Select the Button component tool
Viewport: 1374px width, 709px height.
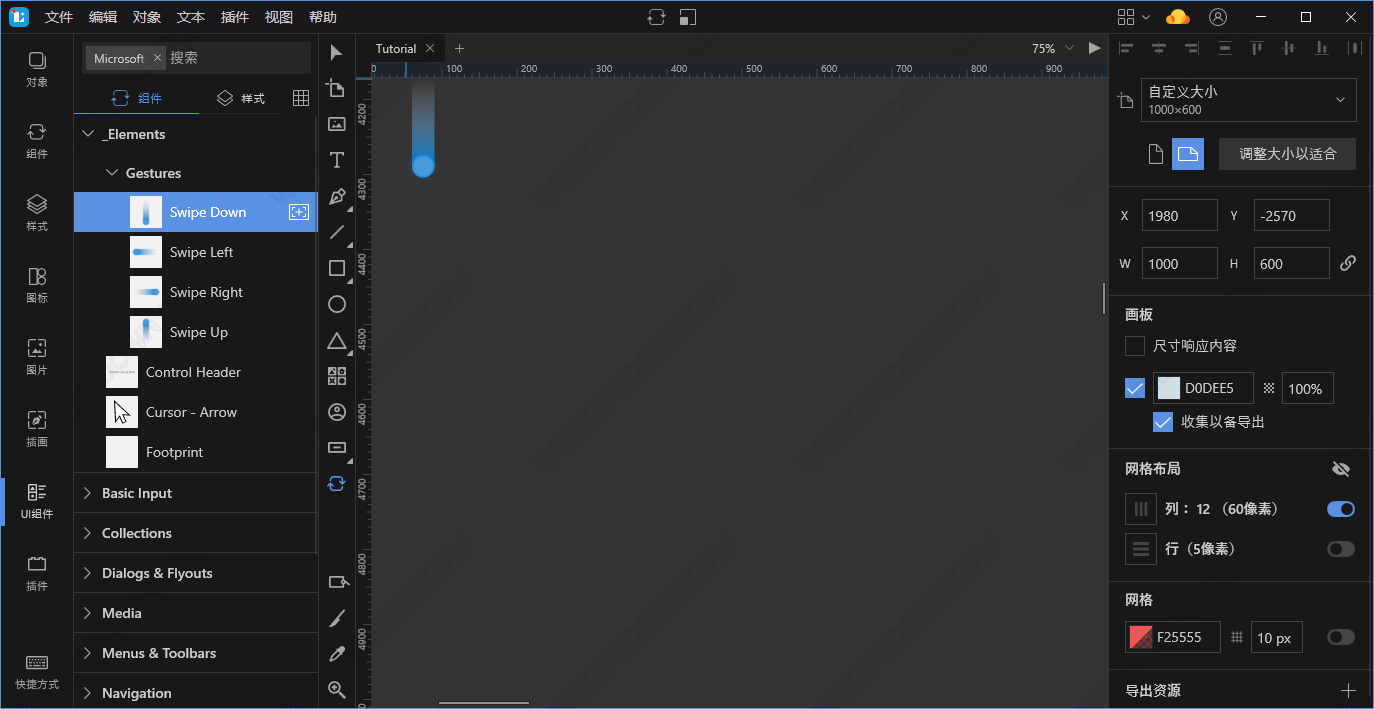tap(337, 448)
